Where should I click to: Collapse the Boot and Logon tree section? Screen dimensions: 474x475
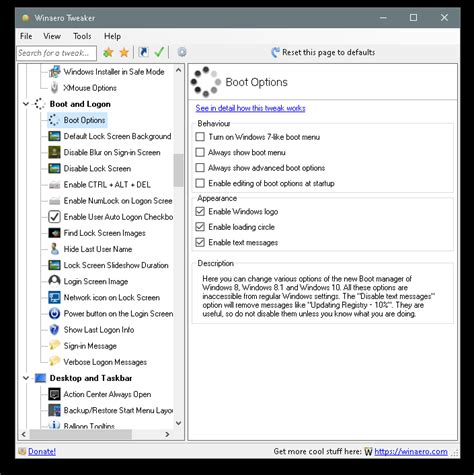[26, 104]
